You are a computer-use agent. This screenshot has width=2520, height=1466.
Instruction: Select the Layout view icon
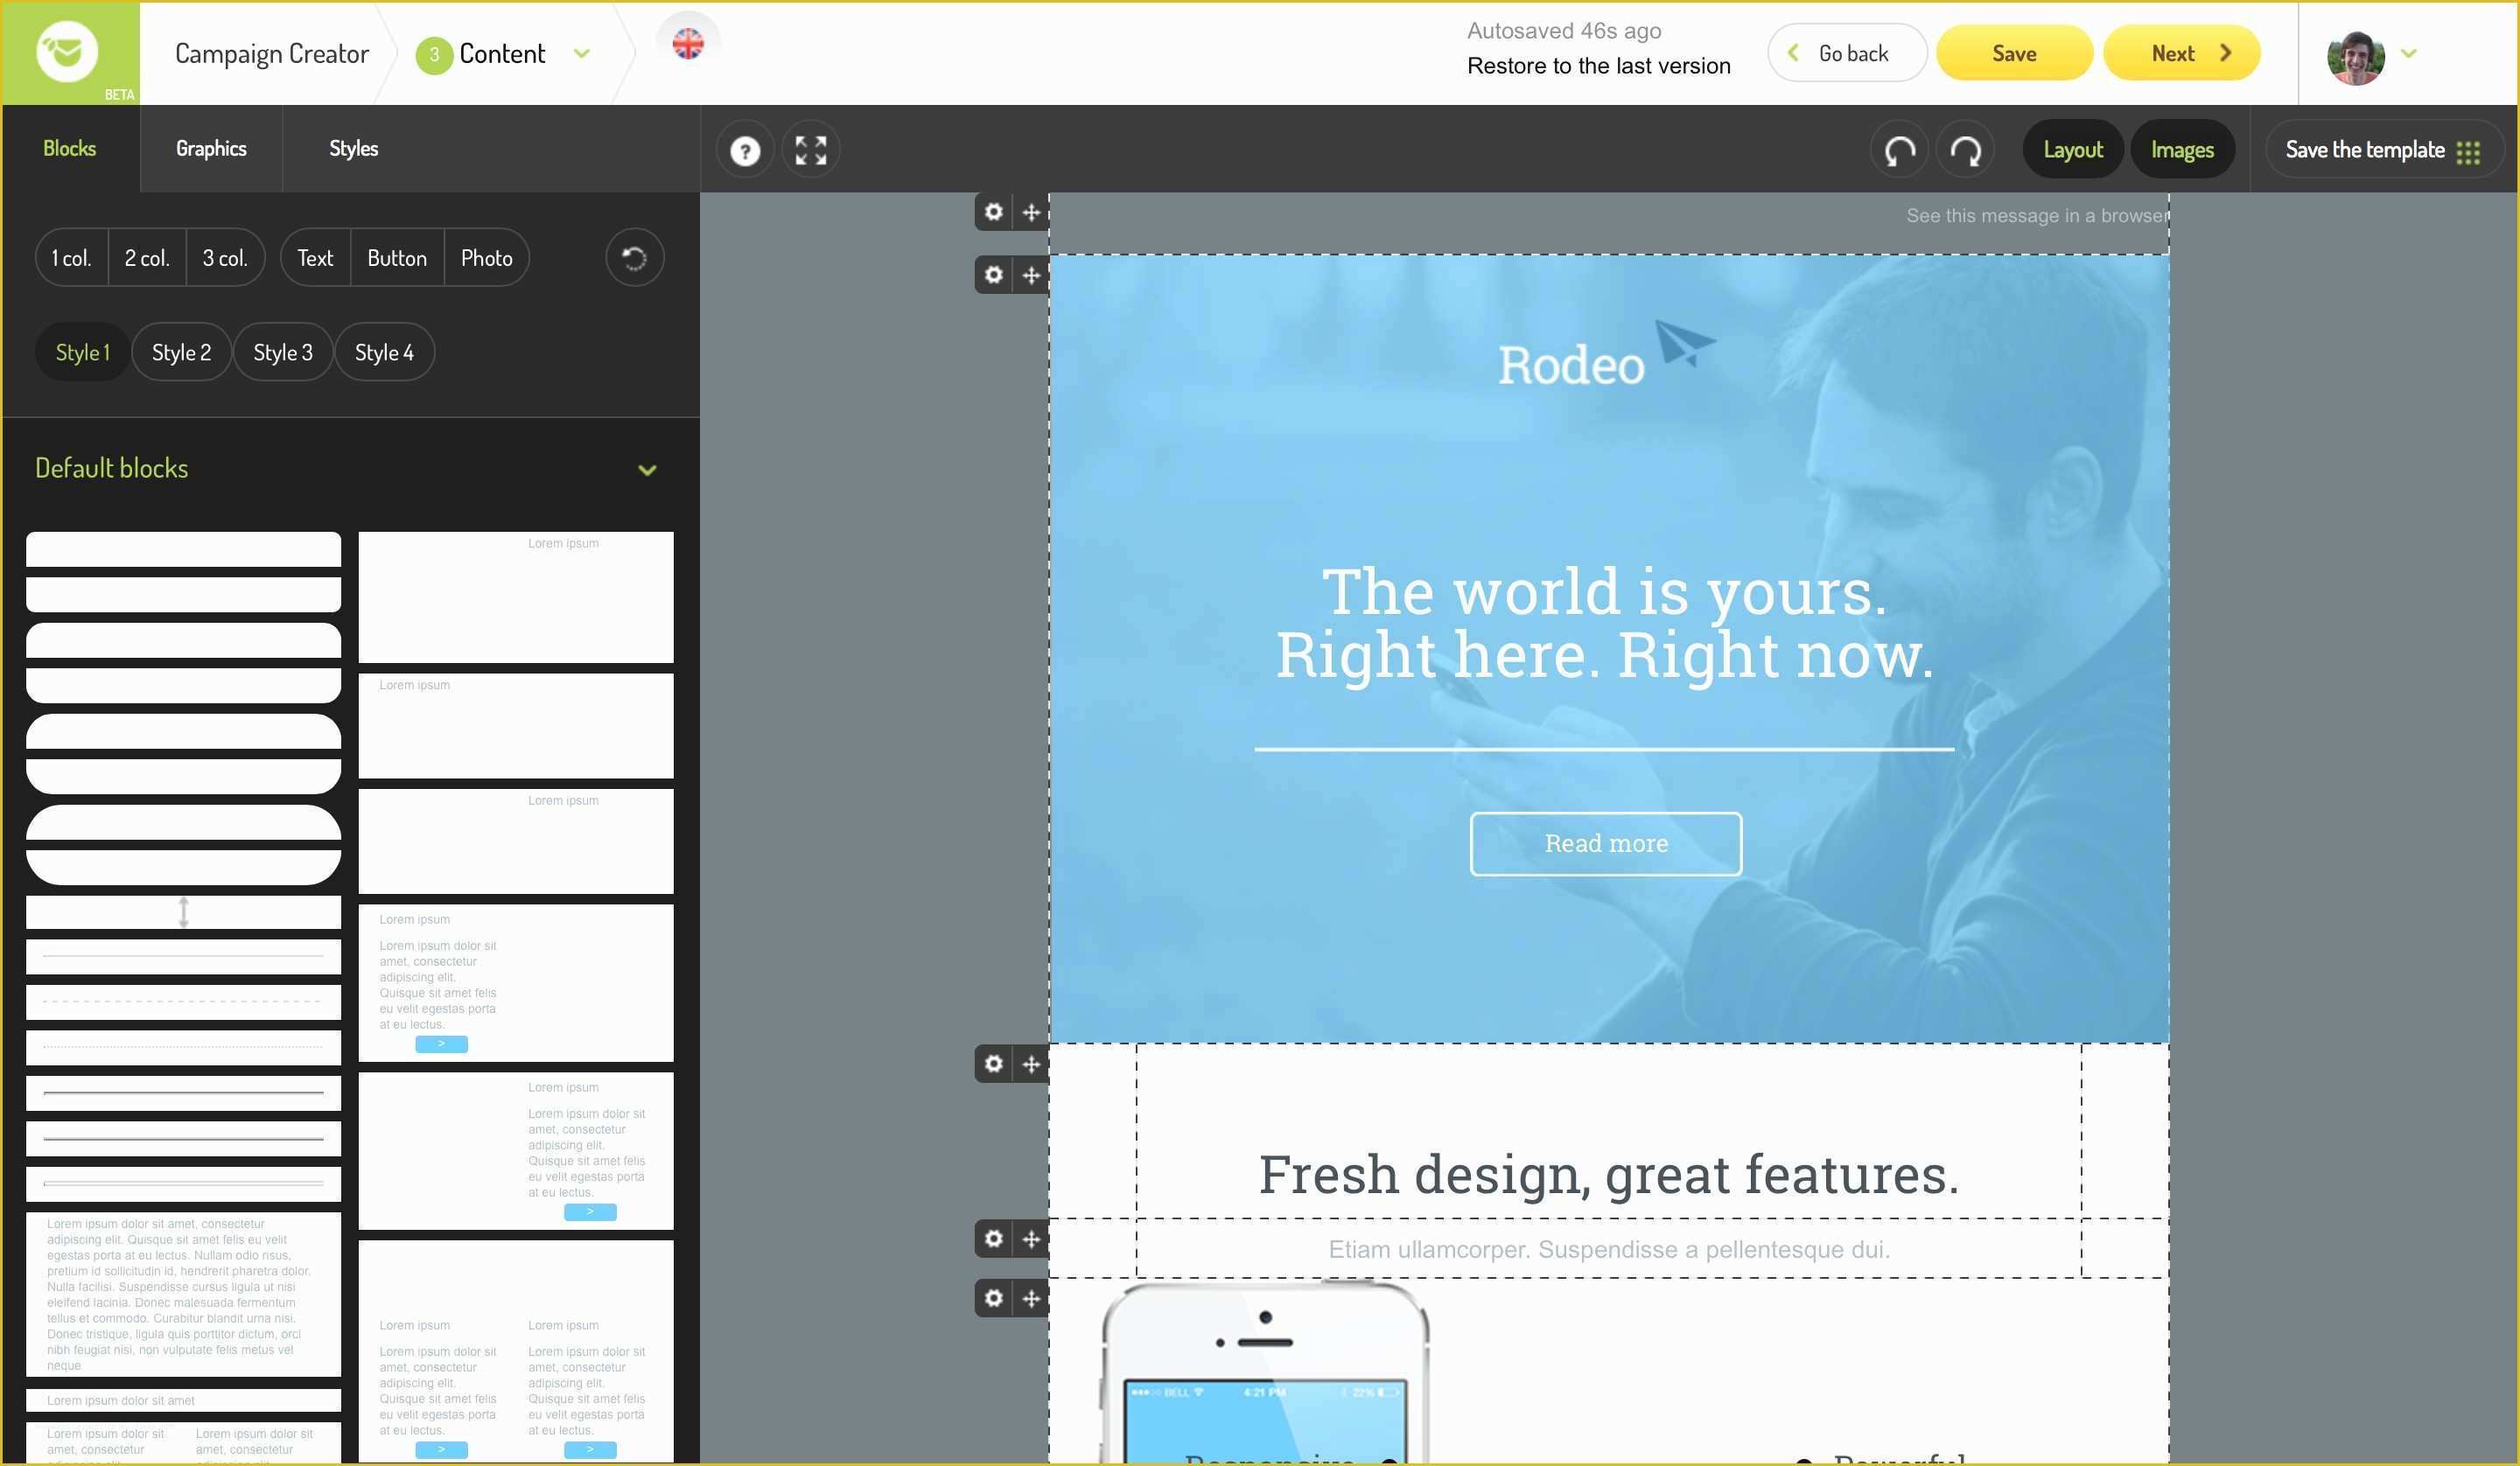2073,149
